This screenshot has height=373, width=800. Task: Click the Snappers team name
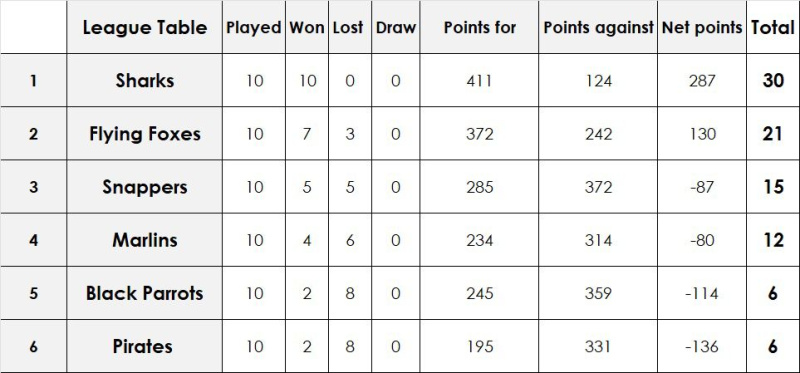tap(144, 187)
